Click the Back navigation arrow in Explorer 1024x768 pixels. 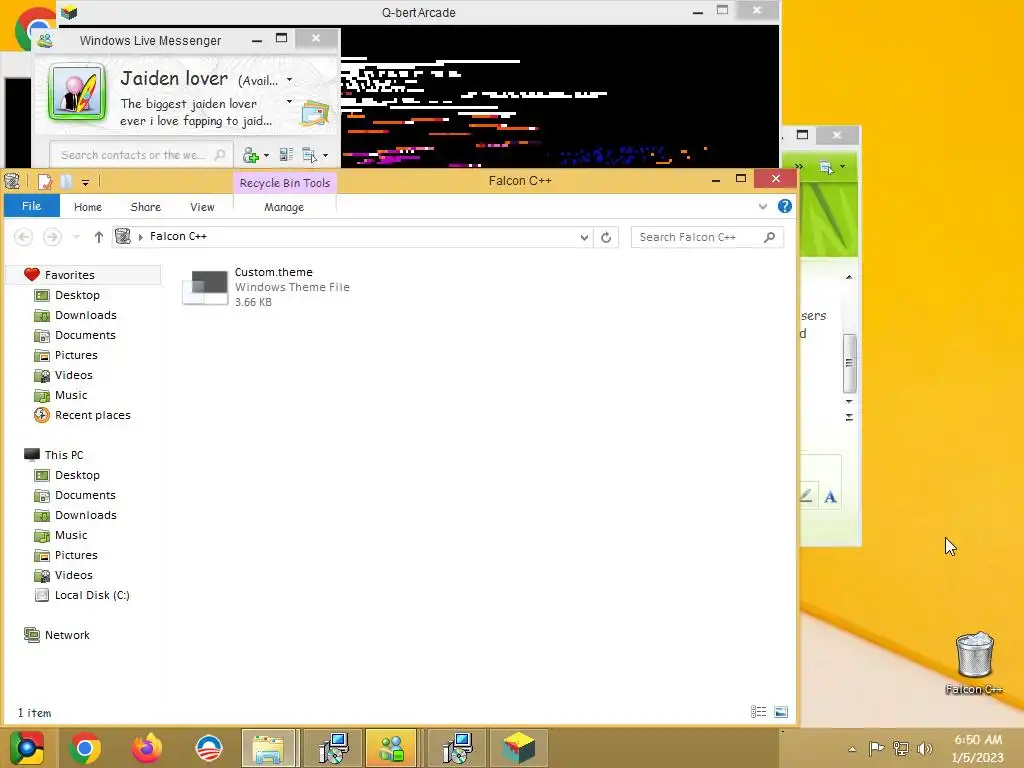tap(24, 237)
